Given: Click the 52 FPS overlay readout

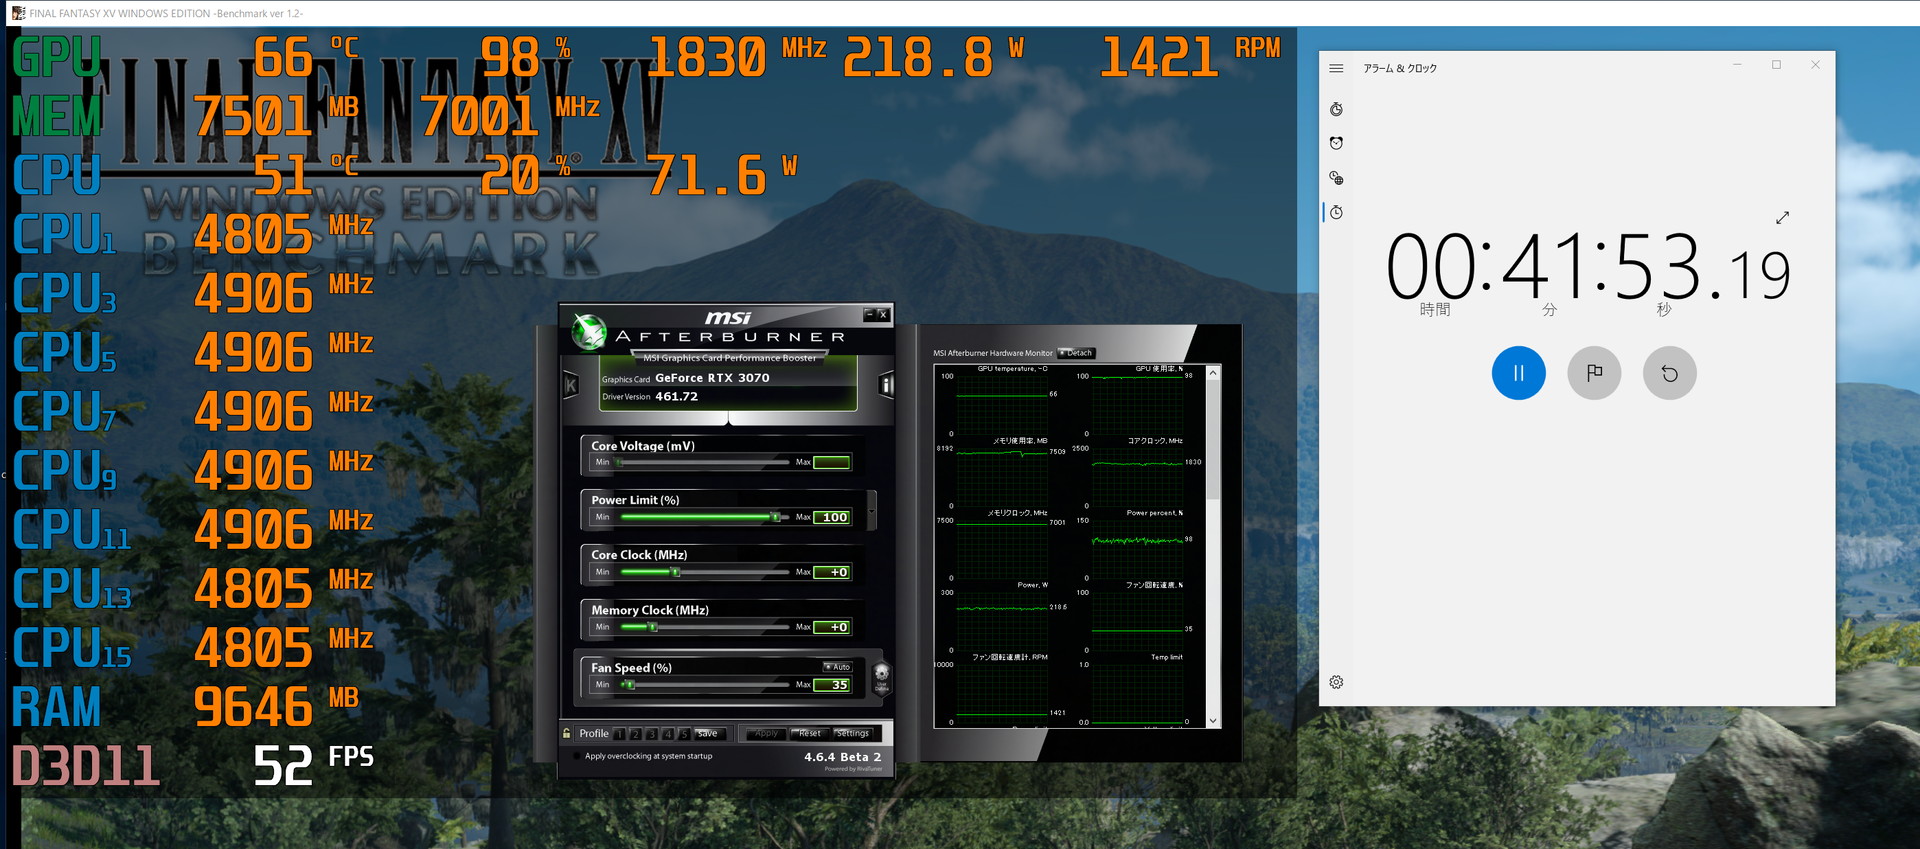Looking at the screenshot, I should (x=313, y=765).
